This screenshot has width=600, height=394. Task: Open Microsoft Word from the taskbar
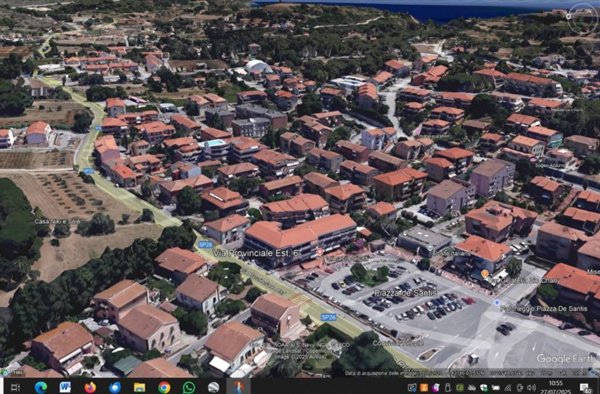point(65,387)
